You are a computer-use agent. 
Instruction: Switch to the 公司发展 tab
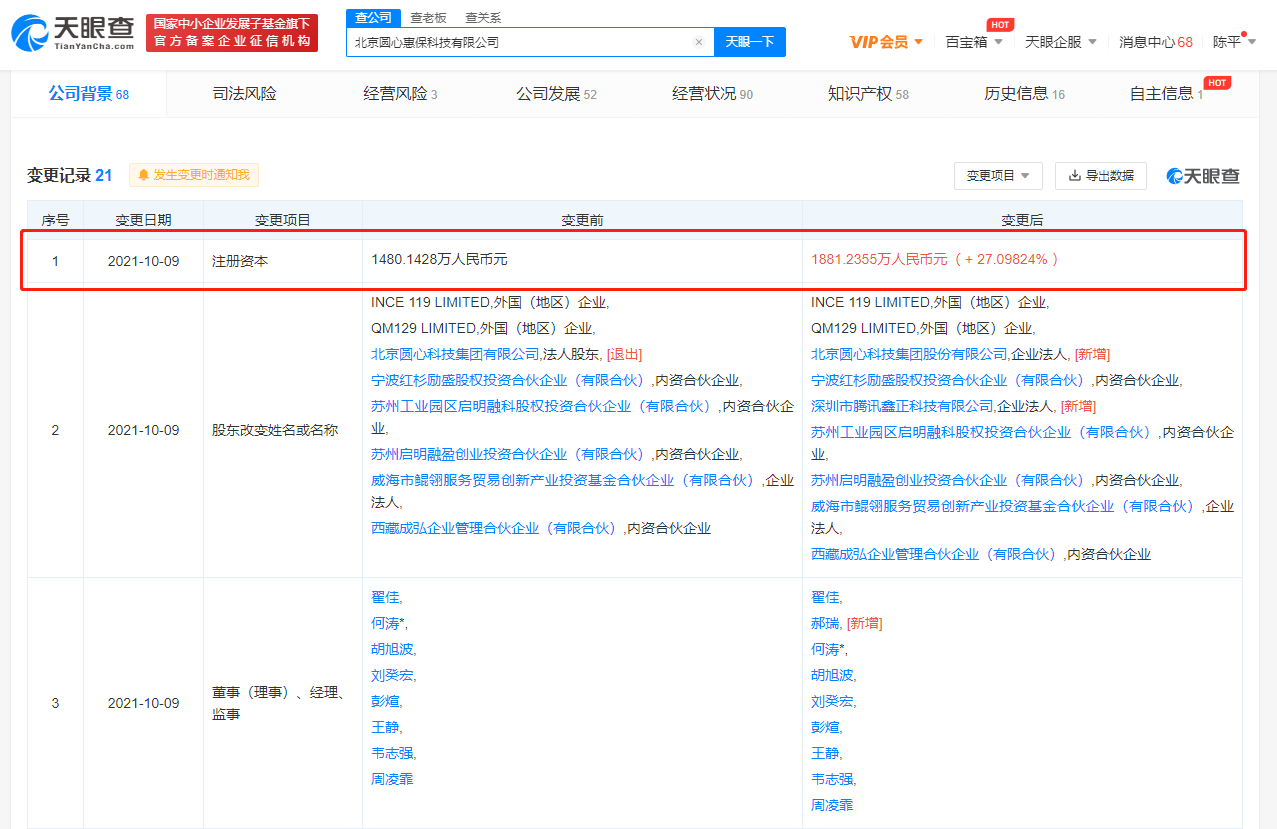pos(556,94)
